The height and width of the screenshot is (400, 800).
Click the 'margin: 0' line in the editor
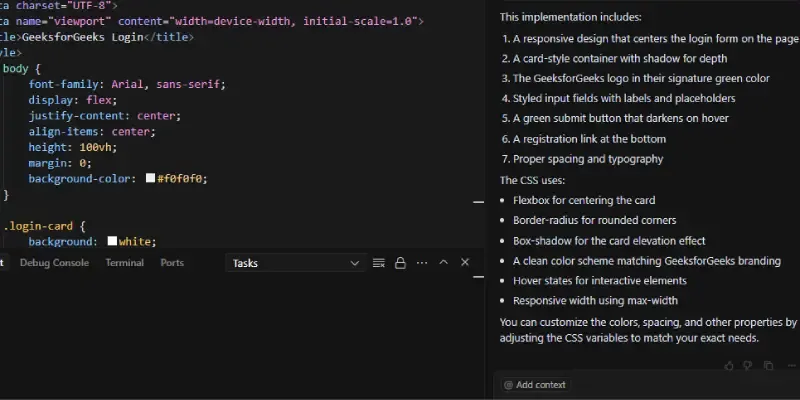coord(60,163)
